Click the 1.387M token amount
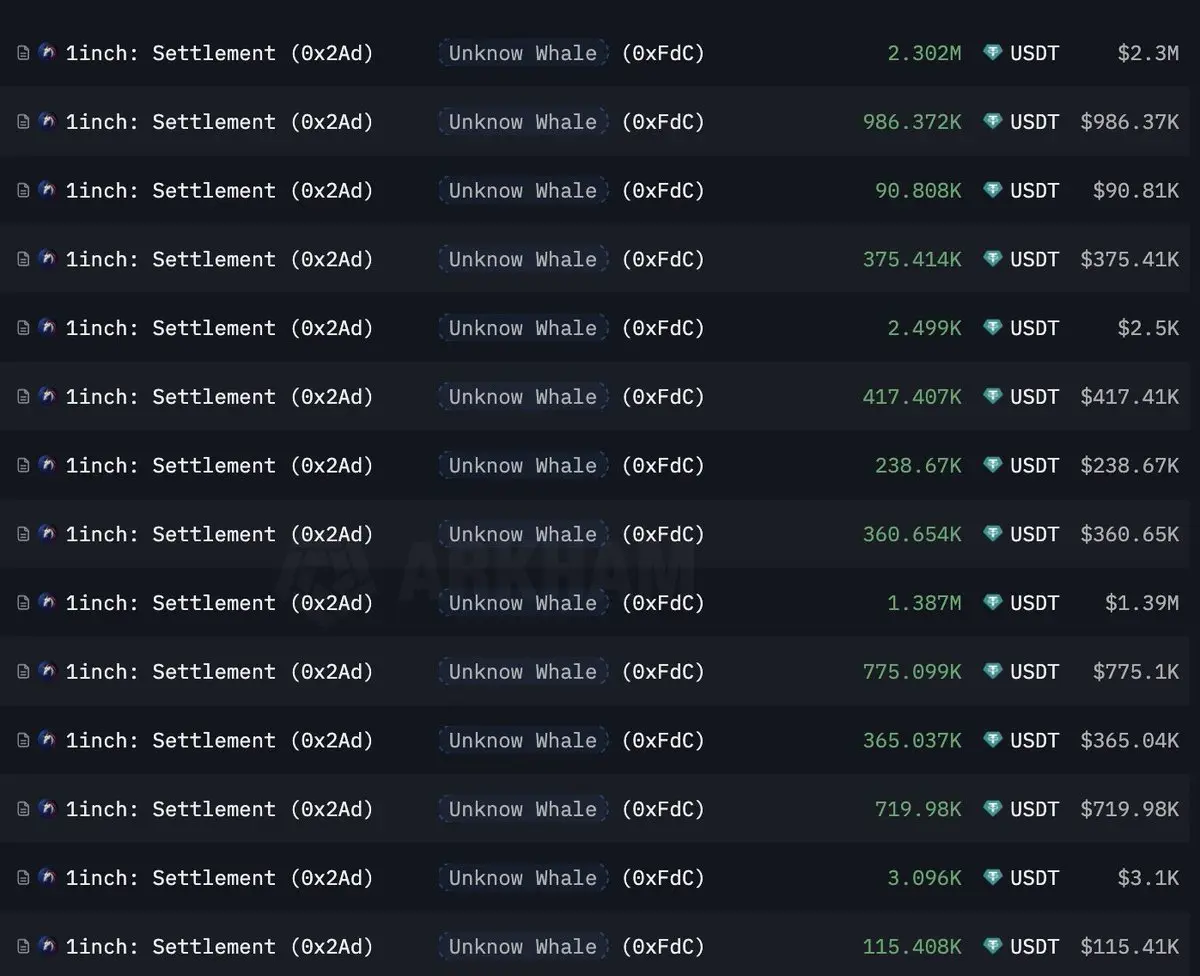 pyautogui.click(x=924, y=603)
